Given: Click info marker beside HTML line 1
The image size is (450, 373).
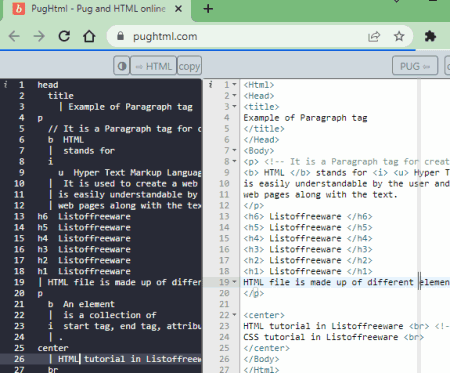Looking at the screenshot, I should pos(210,85).
